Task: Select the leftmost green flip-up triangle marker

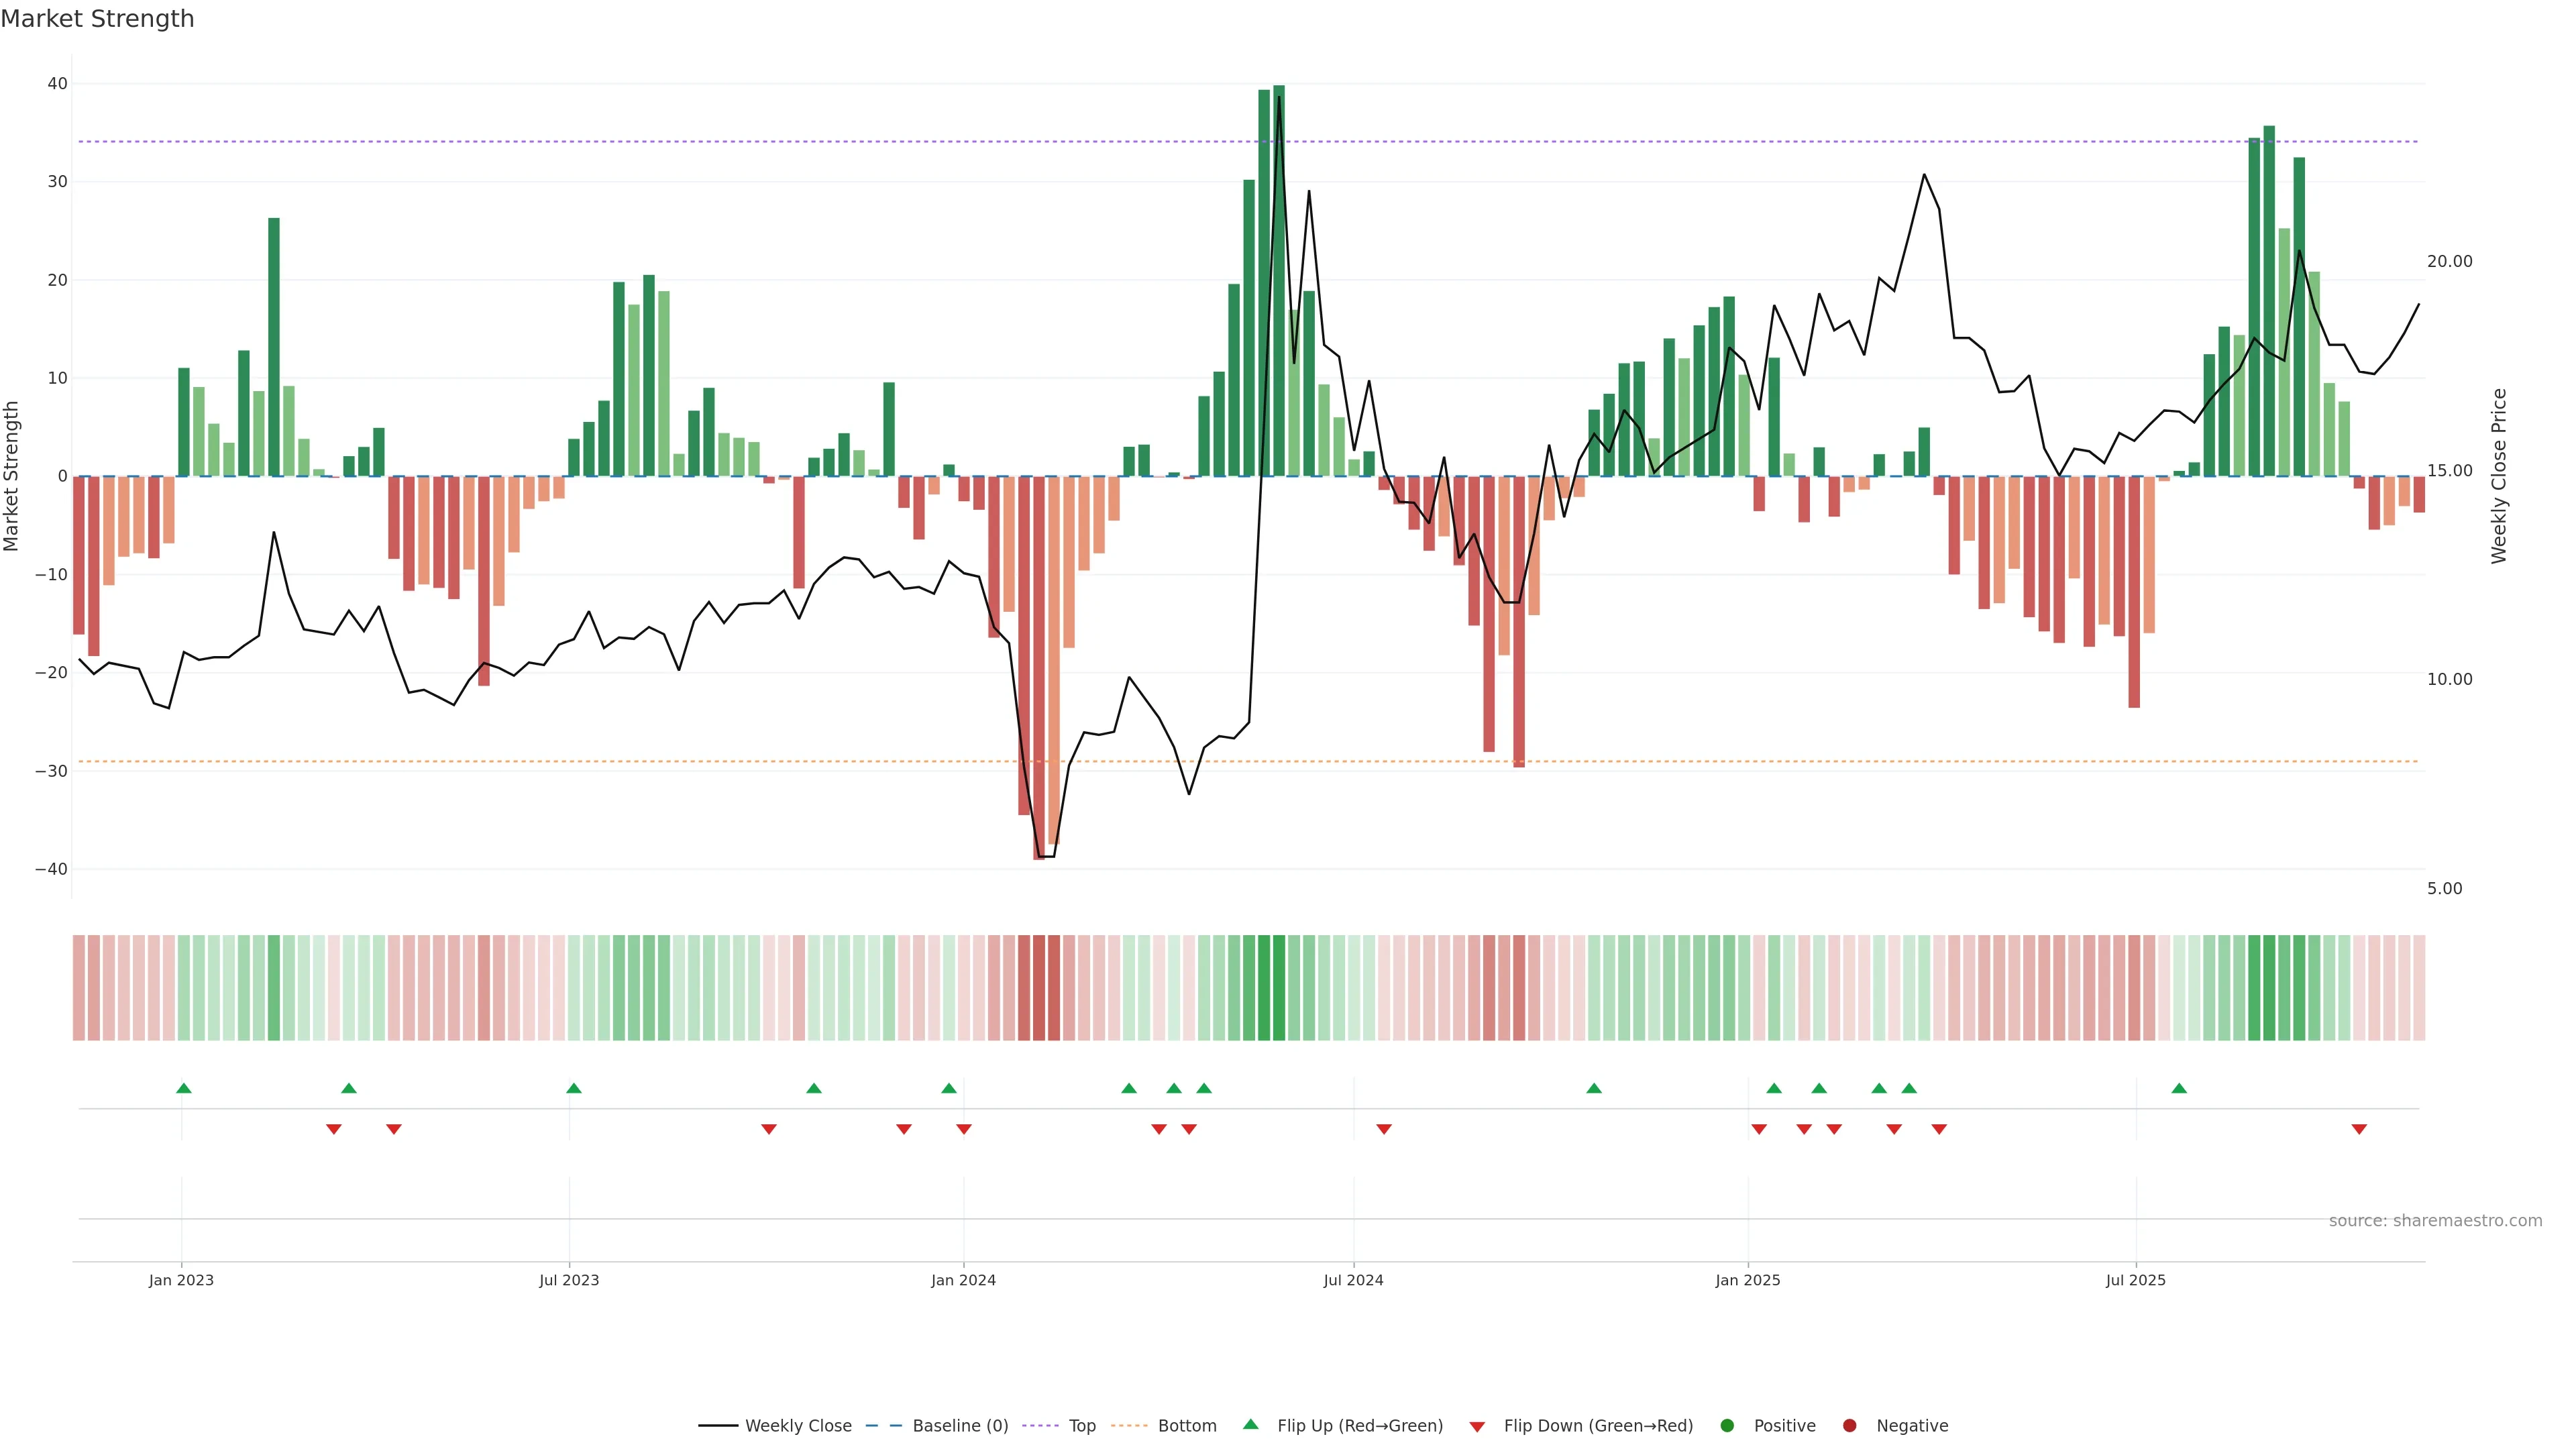Action: pos(184,1088)
